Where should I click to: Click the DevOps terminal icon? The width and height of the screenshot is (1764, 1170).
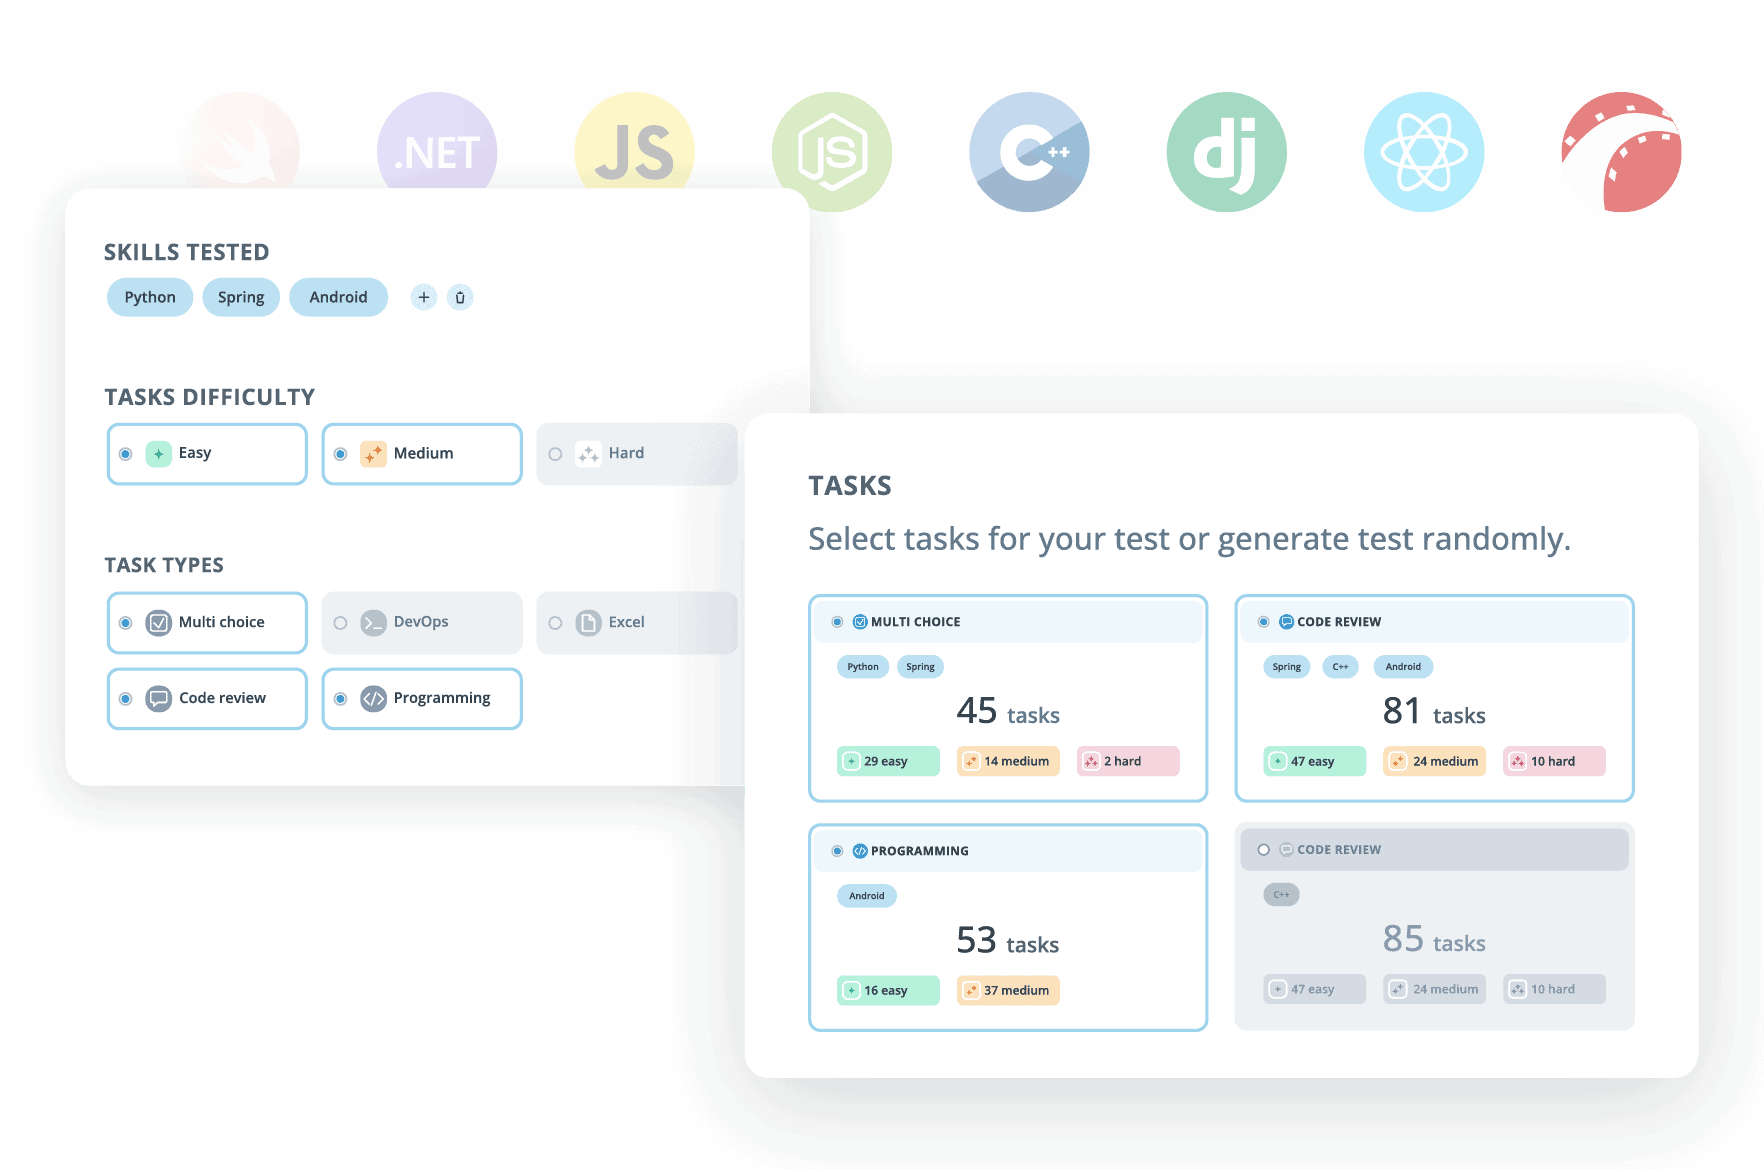(x=373, y=623)
